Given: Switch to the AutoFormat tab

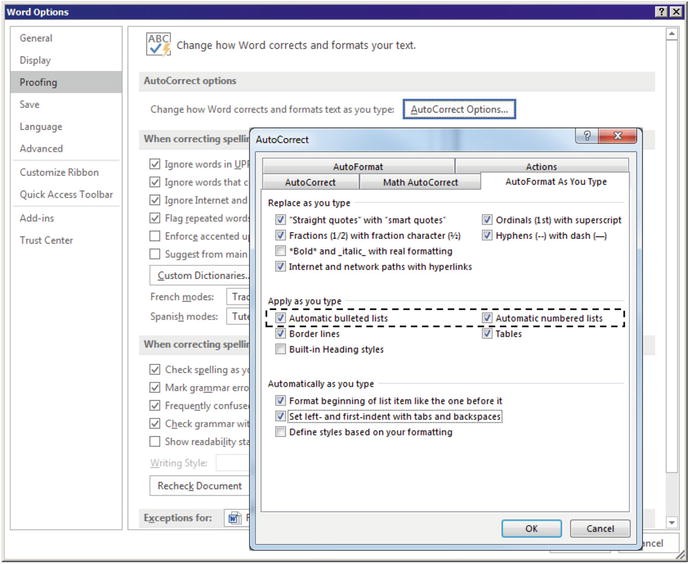Looking at the screenshot, I should click(358, 166).
